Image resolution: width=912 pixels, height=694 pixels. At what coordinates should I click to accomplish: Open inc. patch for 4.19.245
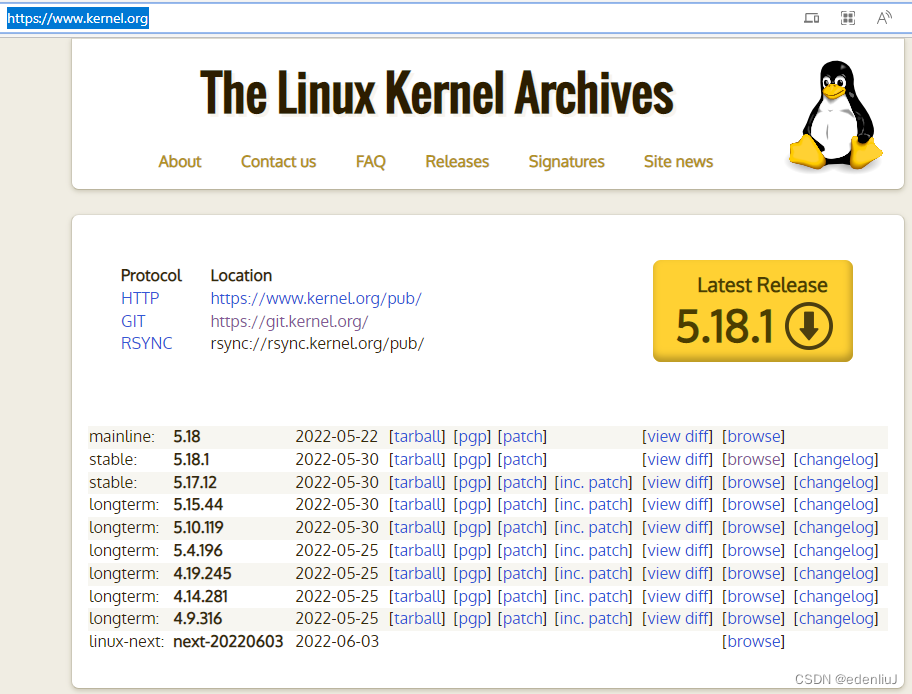click(x=593, y=574)
